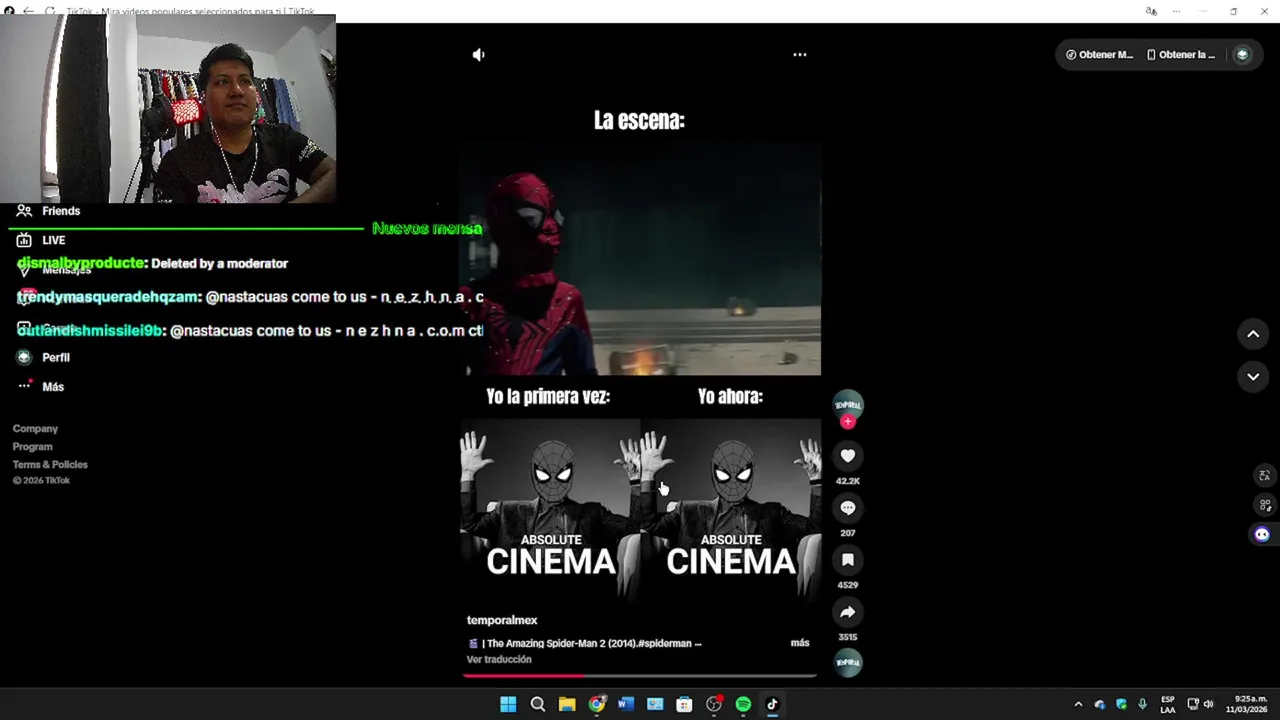Save video with bookmark icon
The height and width of the screenshot is (720, 1280).
848,560
